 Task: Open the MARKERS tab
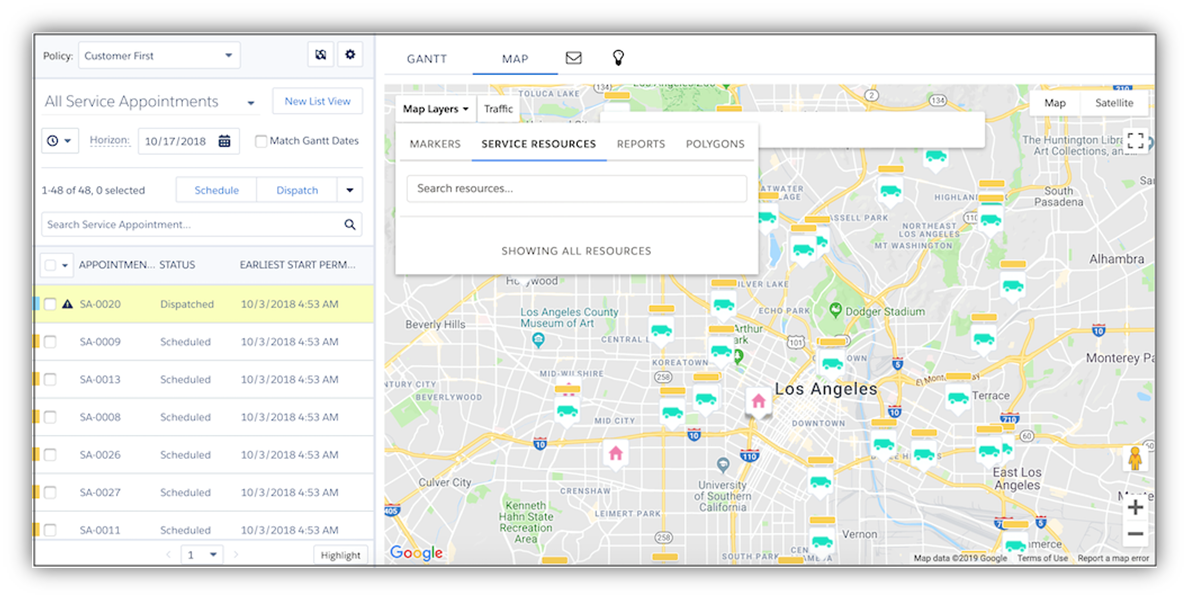point(435,143)
